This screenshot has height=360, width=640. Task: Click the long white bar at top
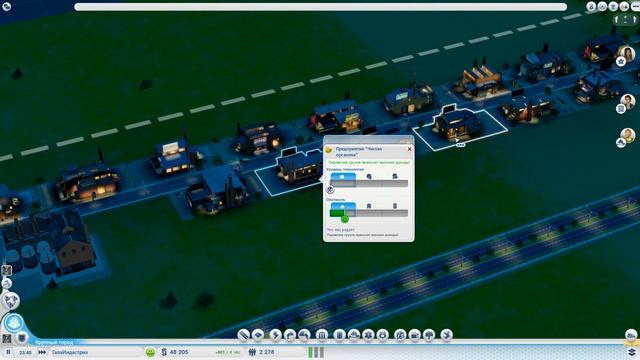[320, 7]
